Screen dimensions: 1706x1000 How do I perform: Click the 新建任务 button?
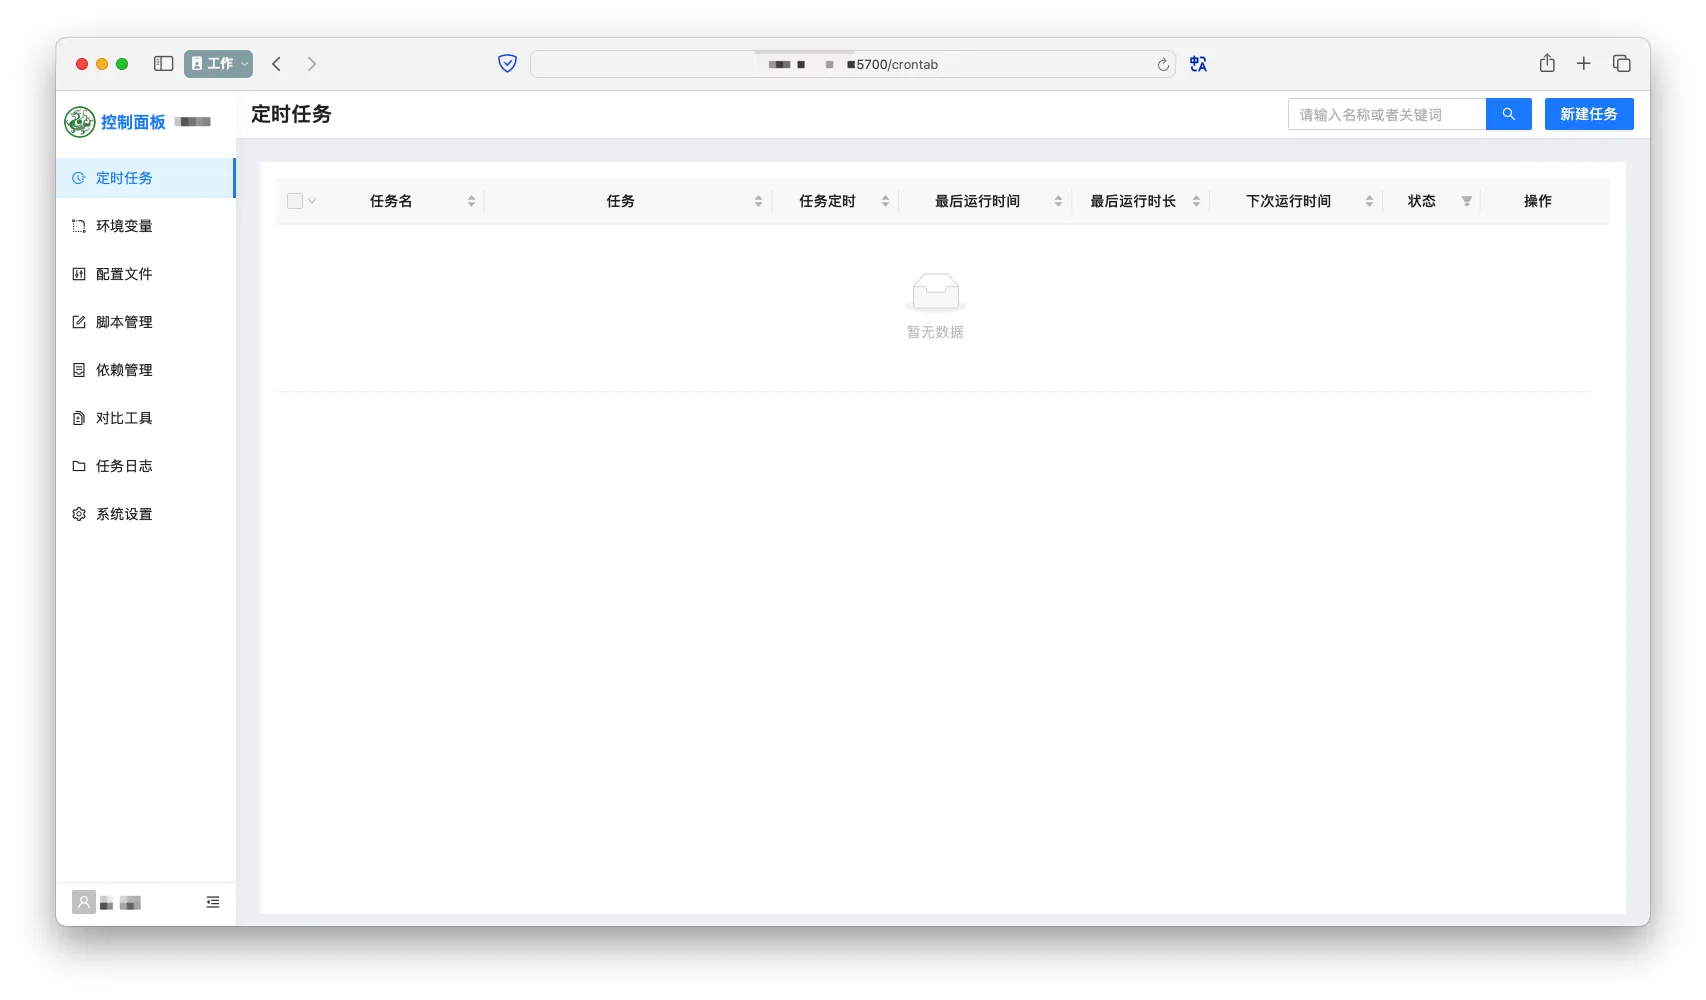(x=1588, y=114)
